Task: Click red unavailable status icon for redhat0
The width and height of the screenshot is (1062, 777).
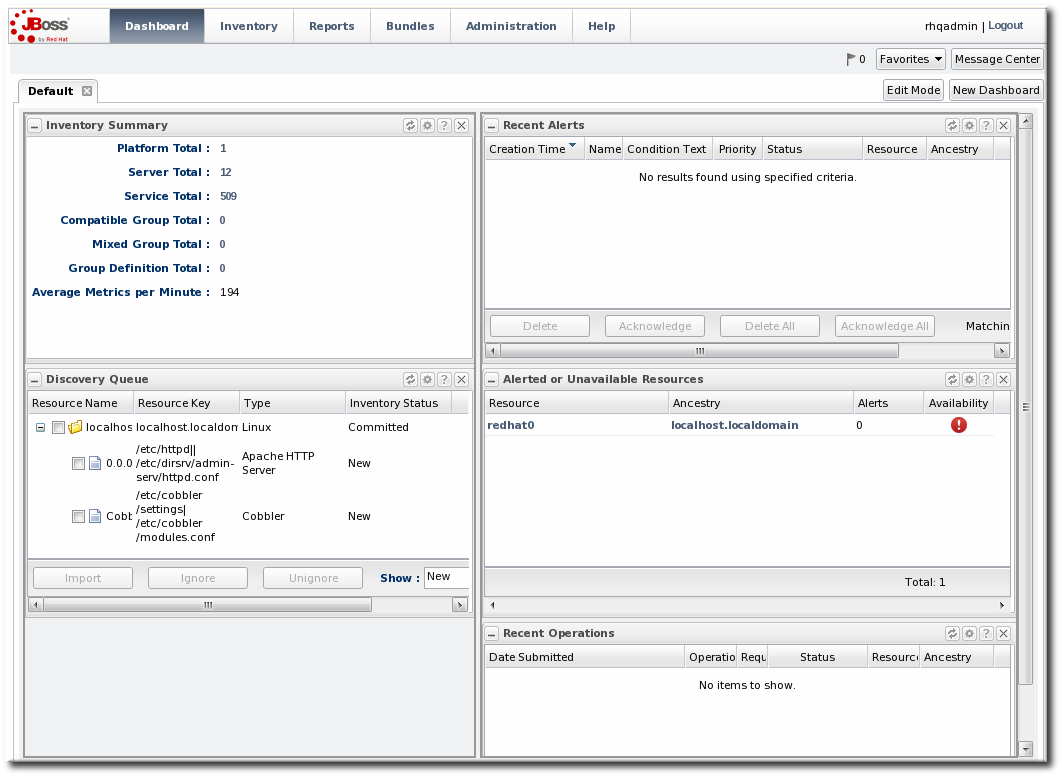Action: 959,425
